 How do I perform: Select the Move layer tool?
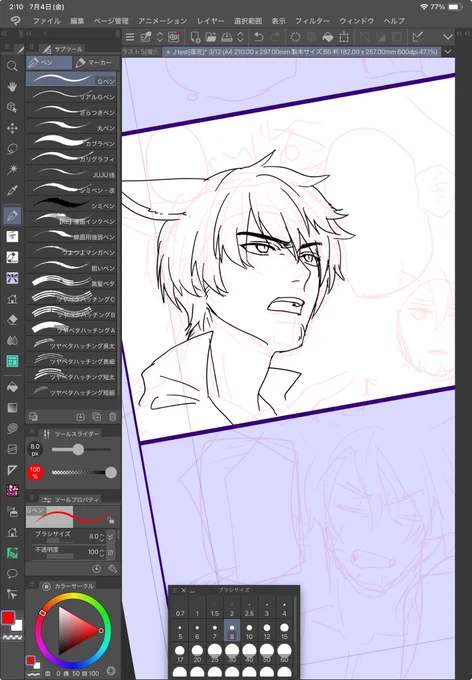[12, 128]
